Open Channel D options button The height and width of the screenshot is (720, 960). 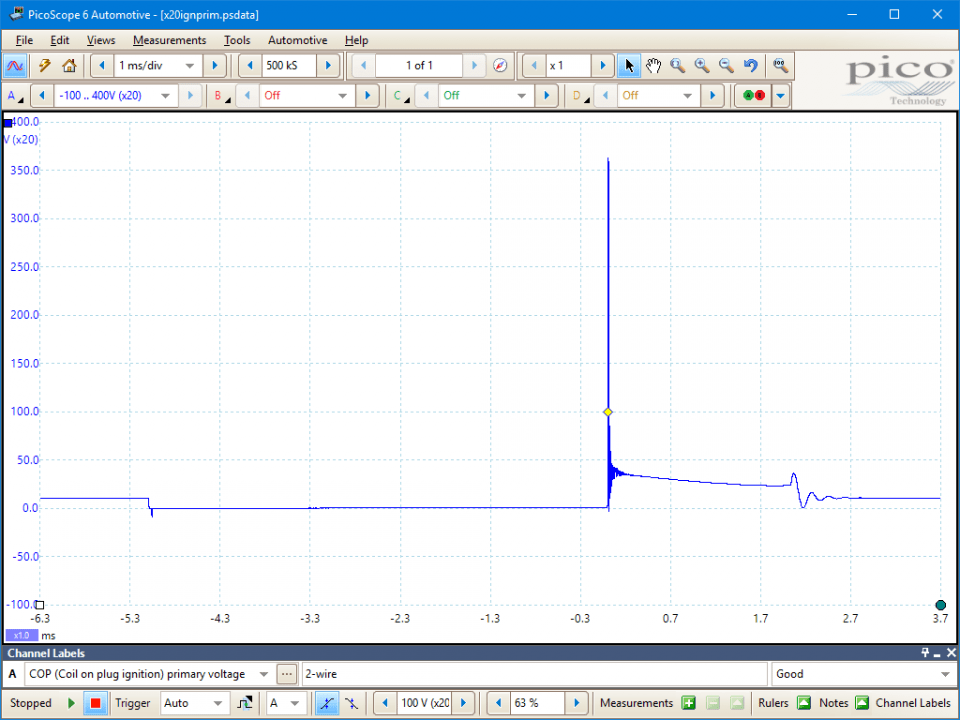(581, 96)
